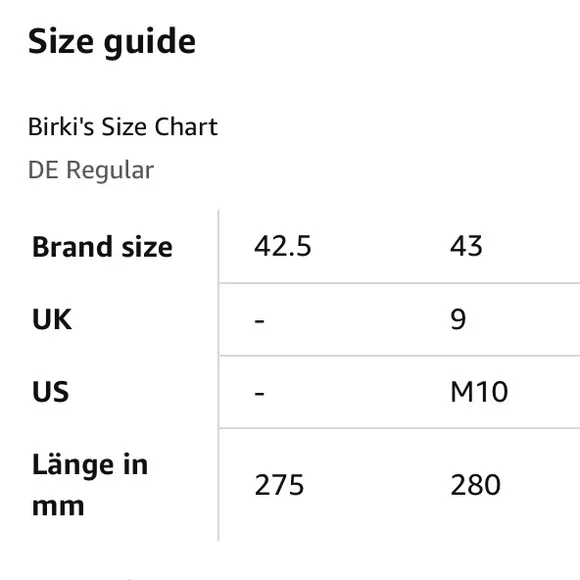
Task: Click the UK dash cell under 42.5
Action: [x=259, y=320]
